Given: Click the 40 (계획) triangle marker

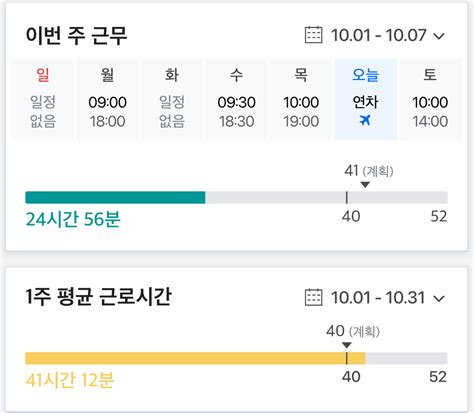Looking at the screenshot, I should [x=347, y=345].
